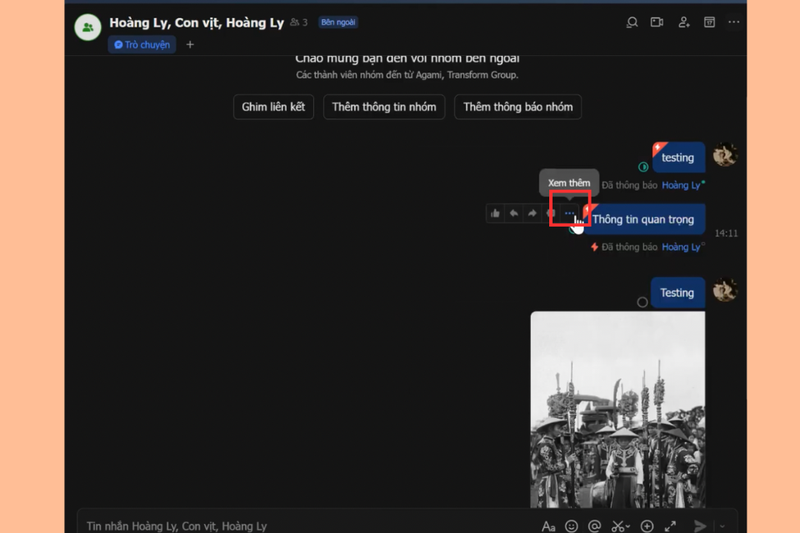Start a video call

tap(657, 22)
